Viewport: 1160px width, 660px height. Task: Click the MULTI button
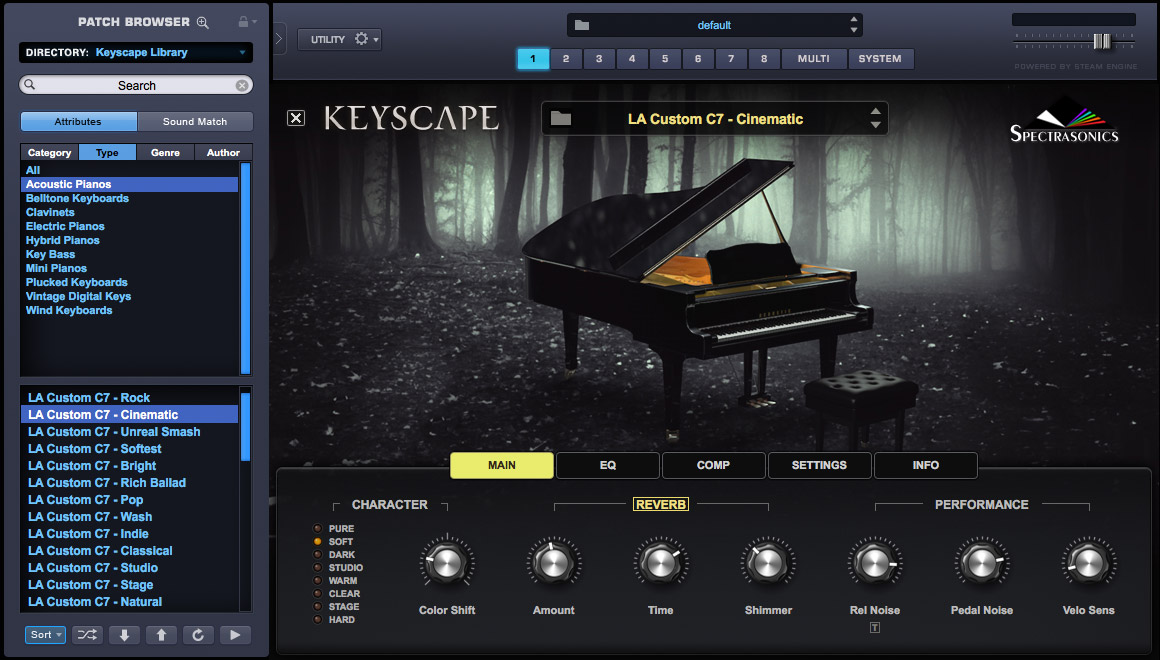click(x=813, y=58)
